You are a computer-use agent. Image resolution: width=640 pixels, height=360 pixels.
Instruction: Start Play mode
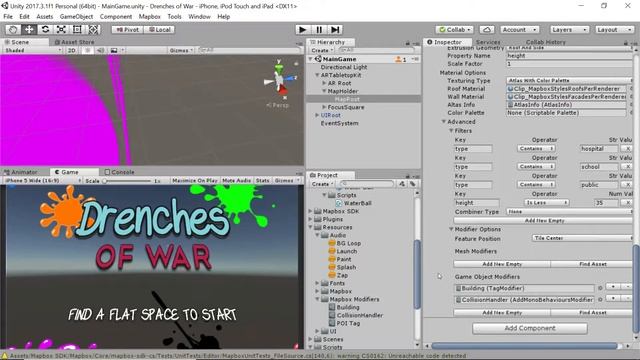(x=302, y=29)
